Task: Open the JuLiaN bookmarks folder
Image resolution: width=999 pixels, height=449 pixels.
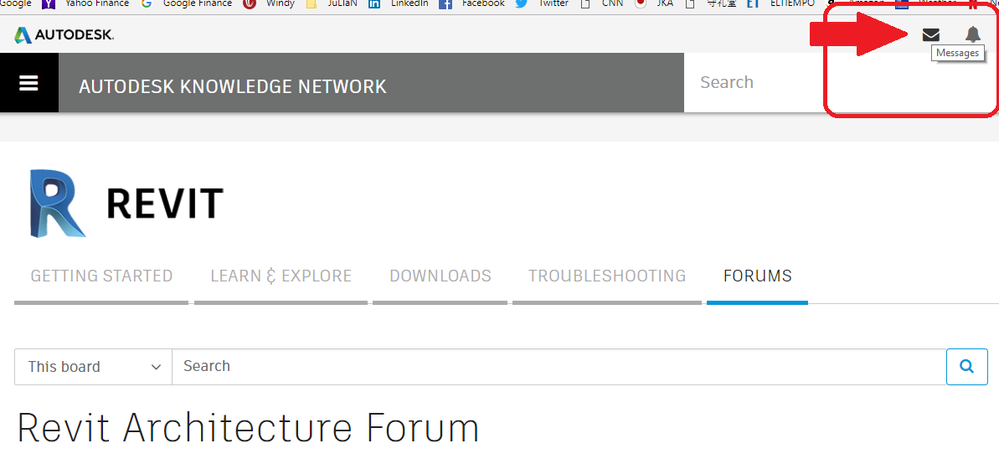Action: pos(331,3)
